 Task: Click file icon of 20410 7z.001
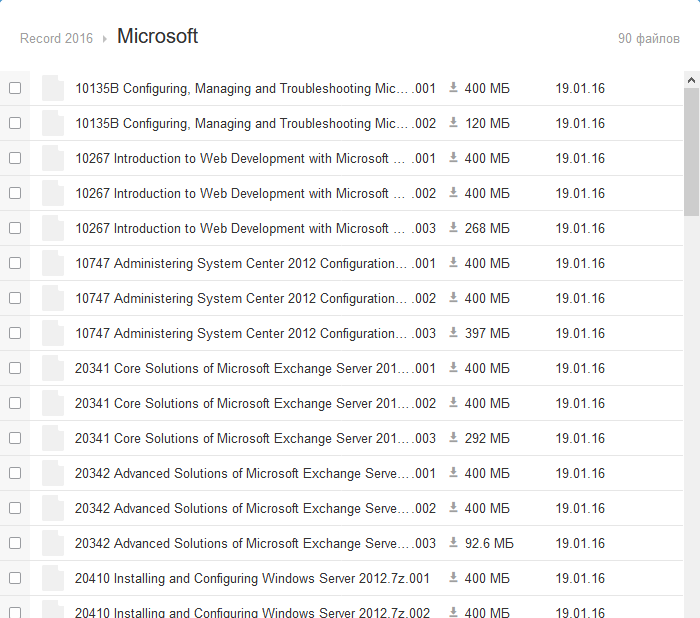53,578
